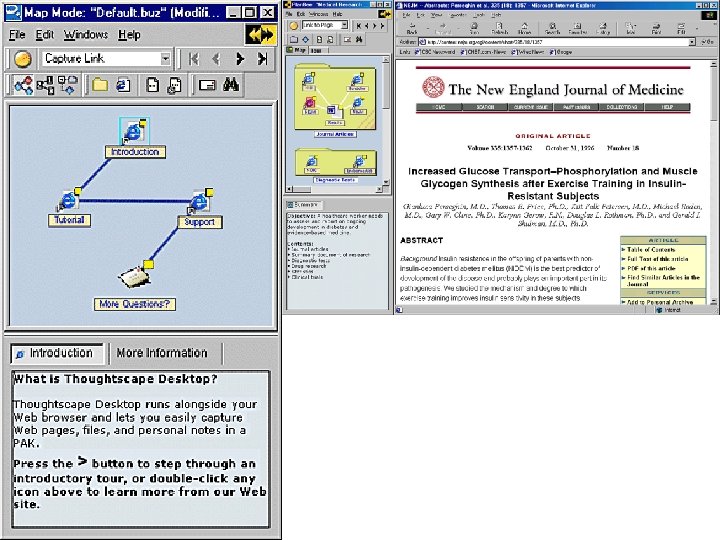Image resolution: width=720 pixels, height=540 pixels.
Task: Click the Introduction label on the map
Action: 135,152
